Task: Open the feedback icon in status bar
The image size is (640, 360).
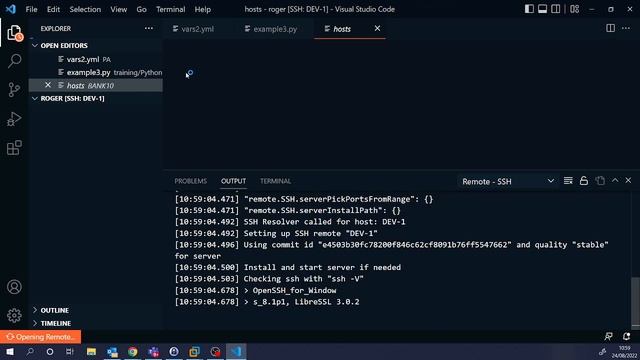Action: pyautogui.click(x=608, y=336)
